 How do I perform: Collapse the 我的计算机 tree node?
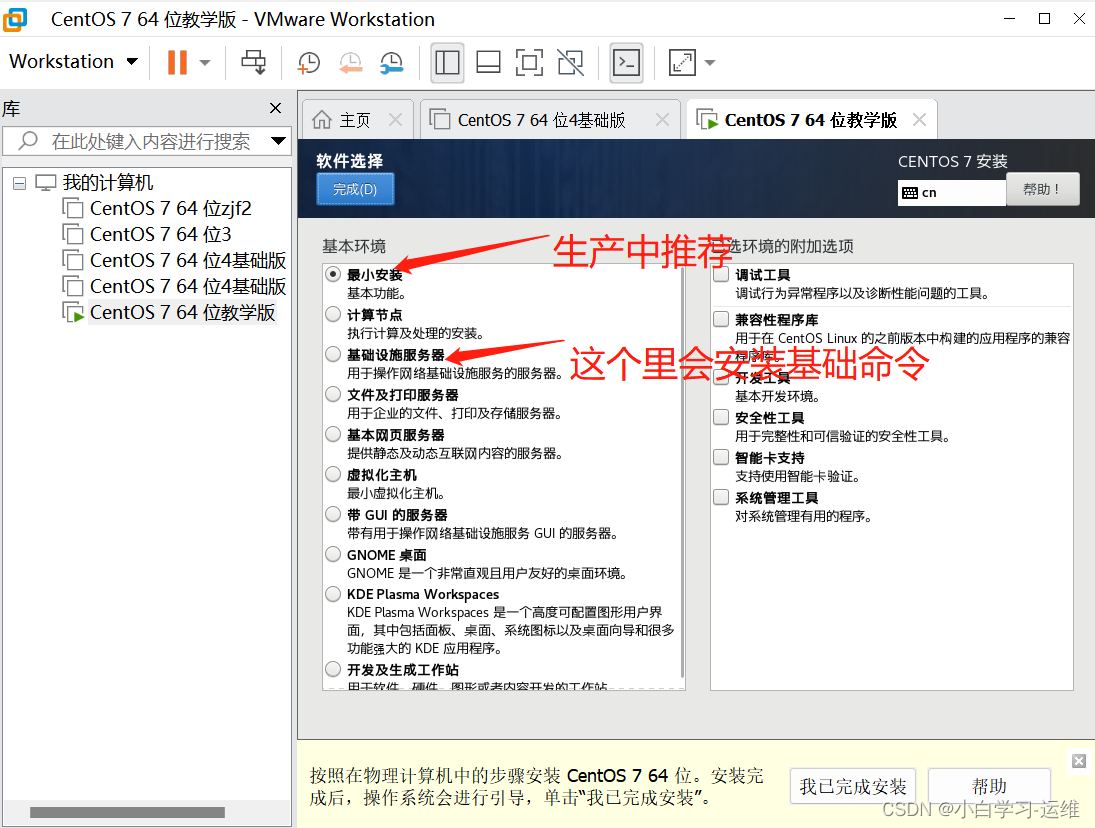20,184
